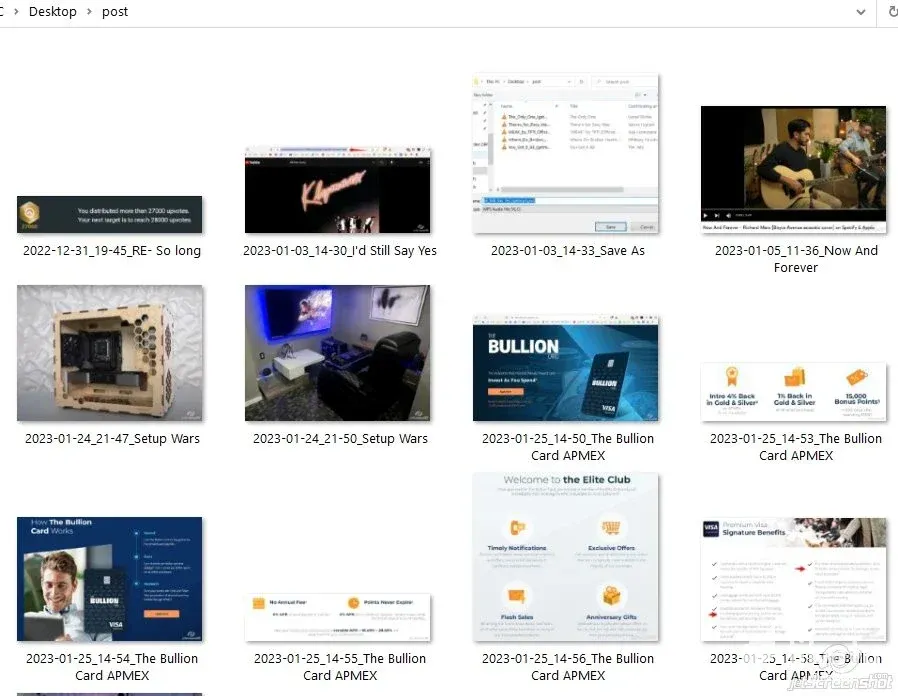Select the I'd Still Say Yes video thumbnail

337,191
